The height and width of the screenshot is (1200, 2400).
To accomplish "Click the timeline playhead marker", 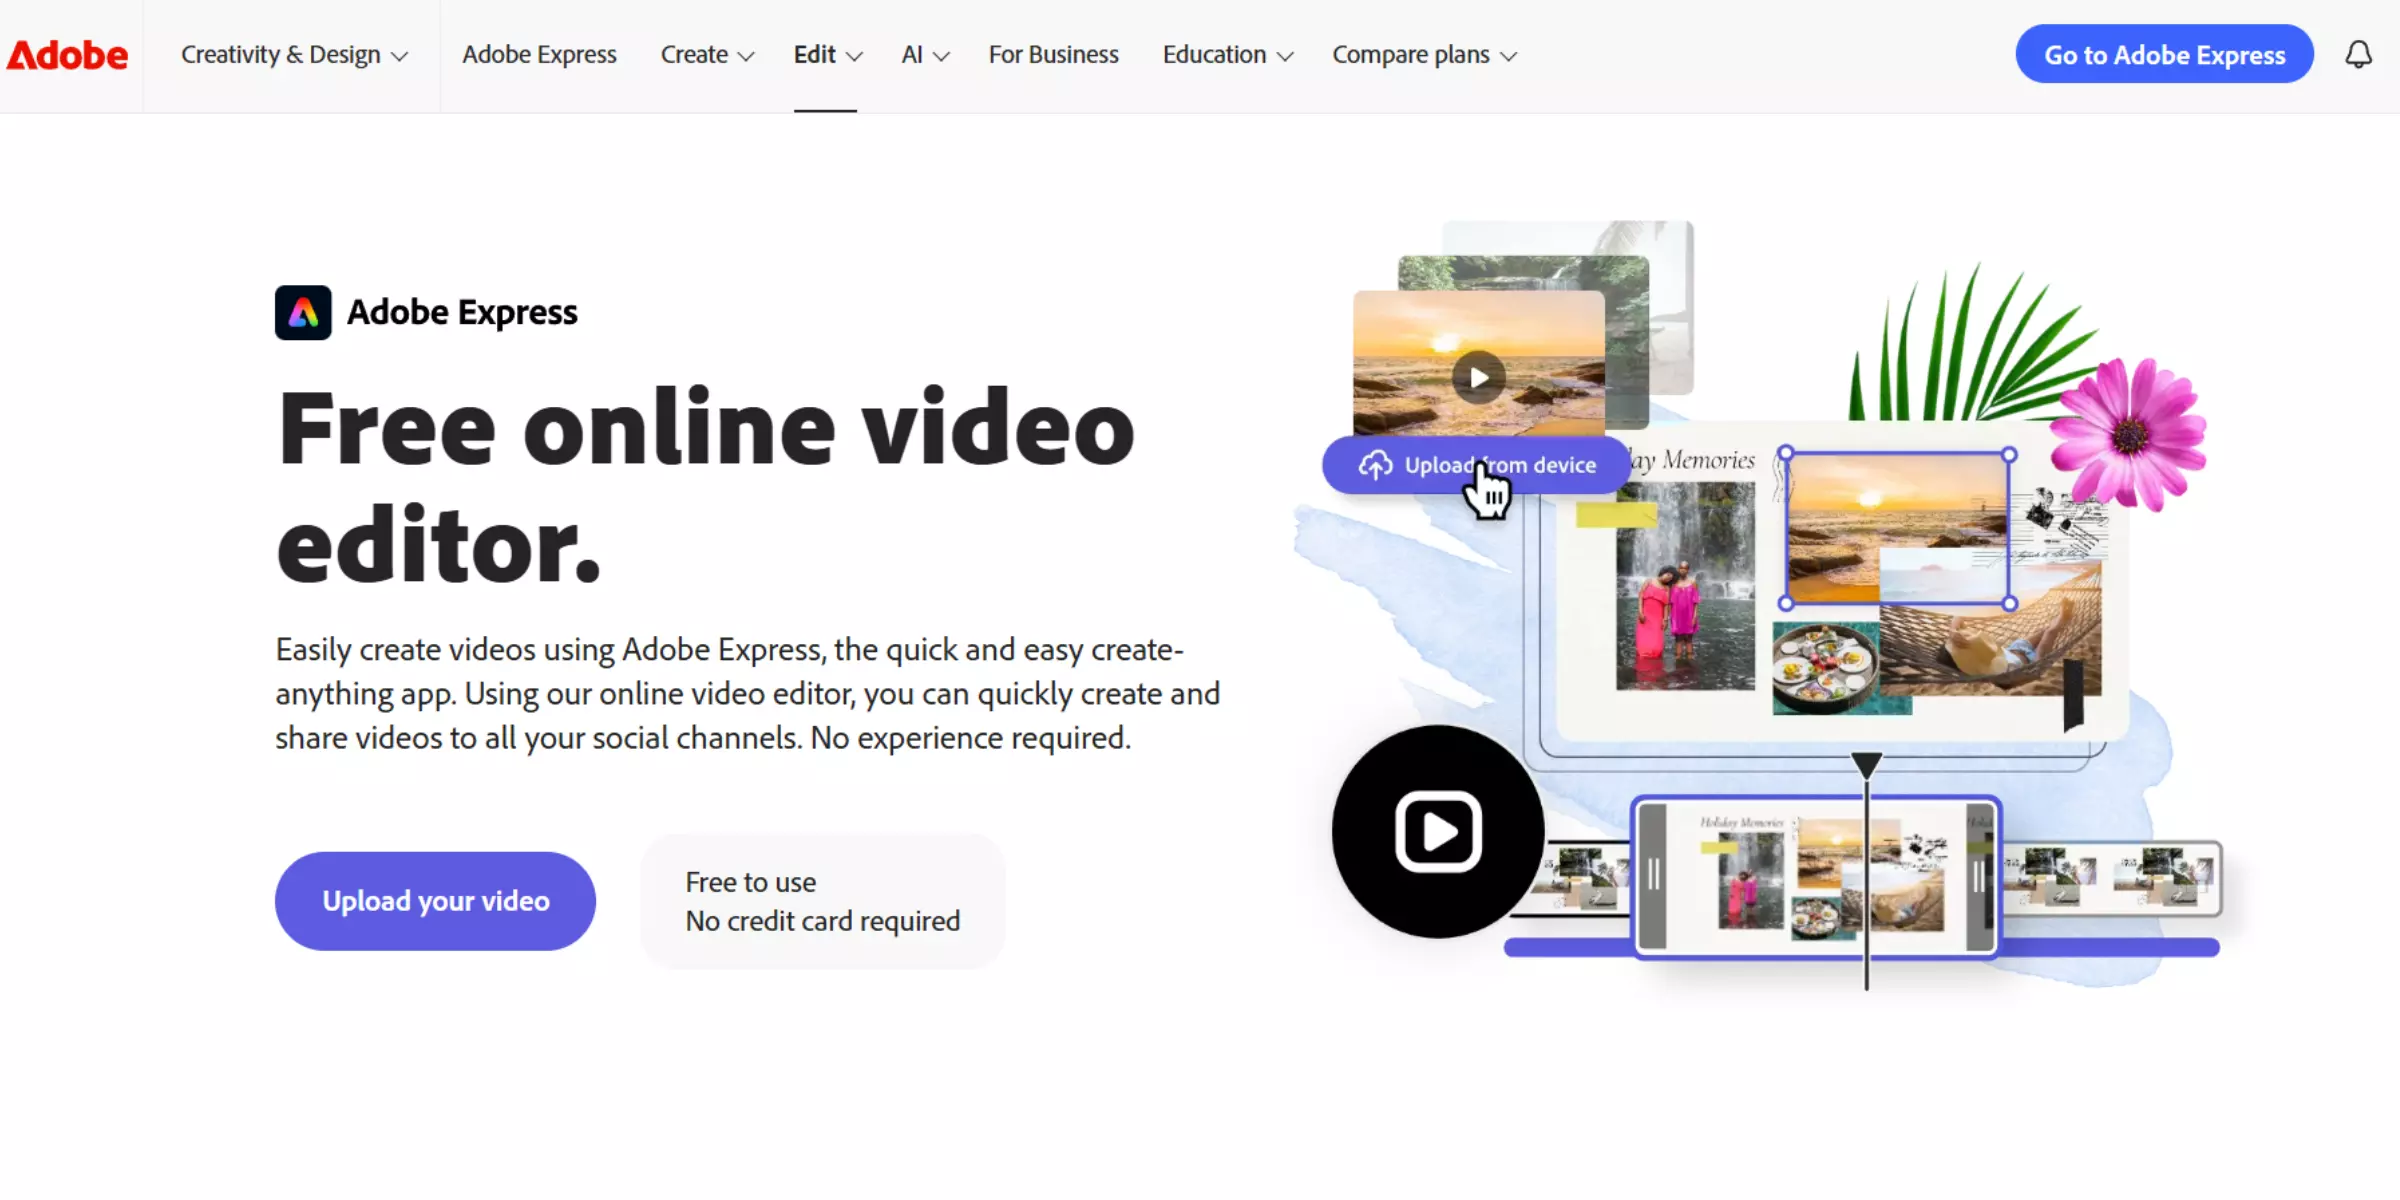I will click(x=1866, y=766).
